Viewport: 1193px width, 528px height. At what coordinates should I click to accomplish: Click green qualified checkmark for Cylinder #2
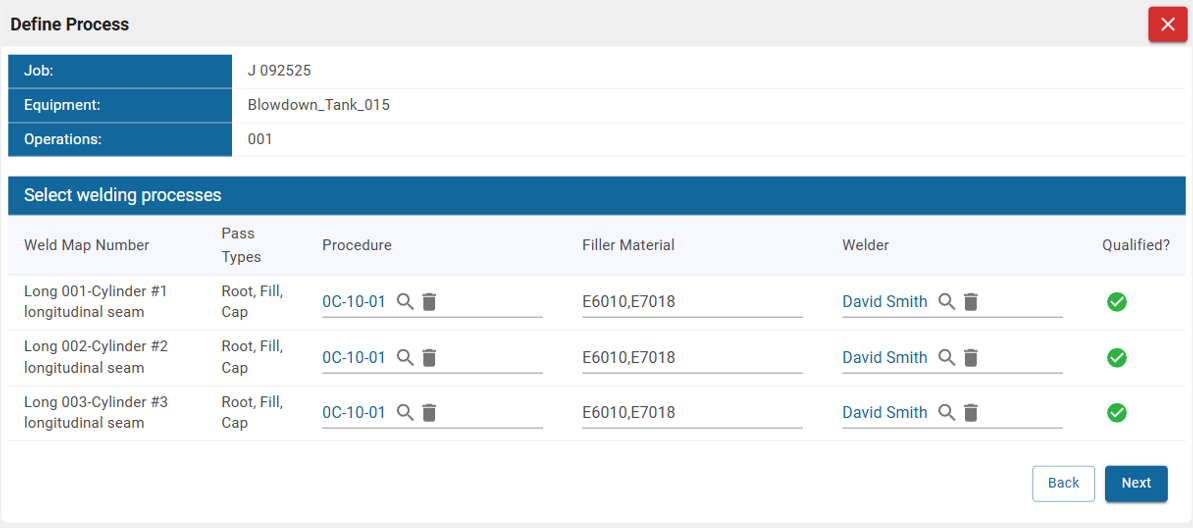1117,357
